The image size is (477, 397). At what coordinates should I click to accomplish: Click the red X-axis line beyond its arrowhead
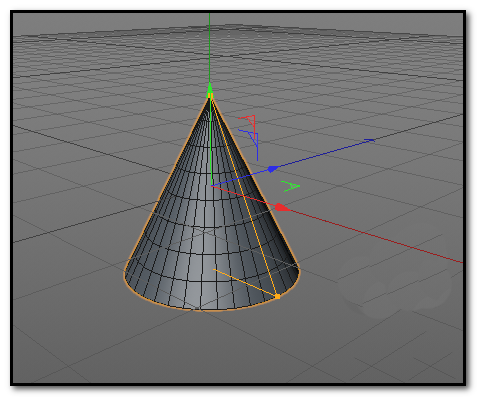click(x=373, y=236)
